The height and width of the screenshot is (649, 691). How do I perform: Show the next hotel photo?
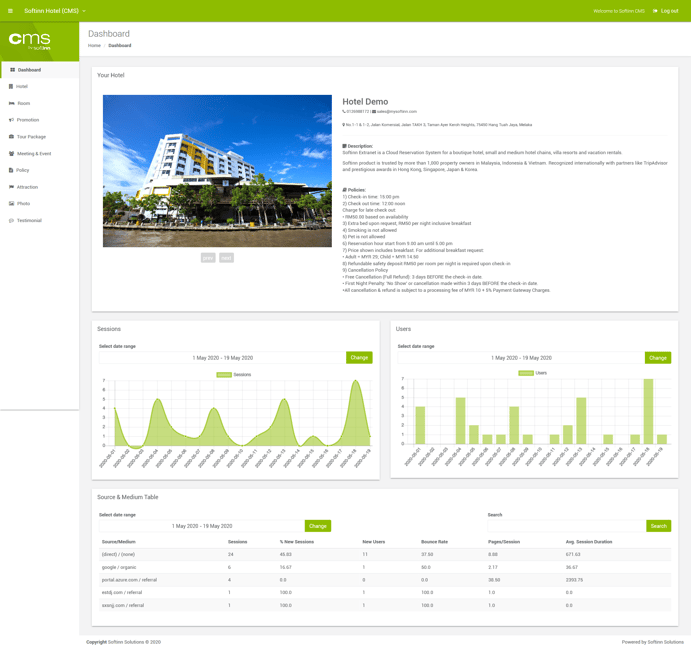point(227,258)
